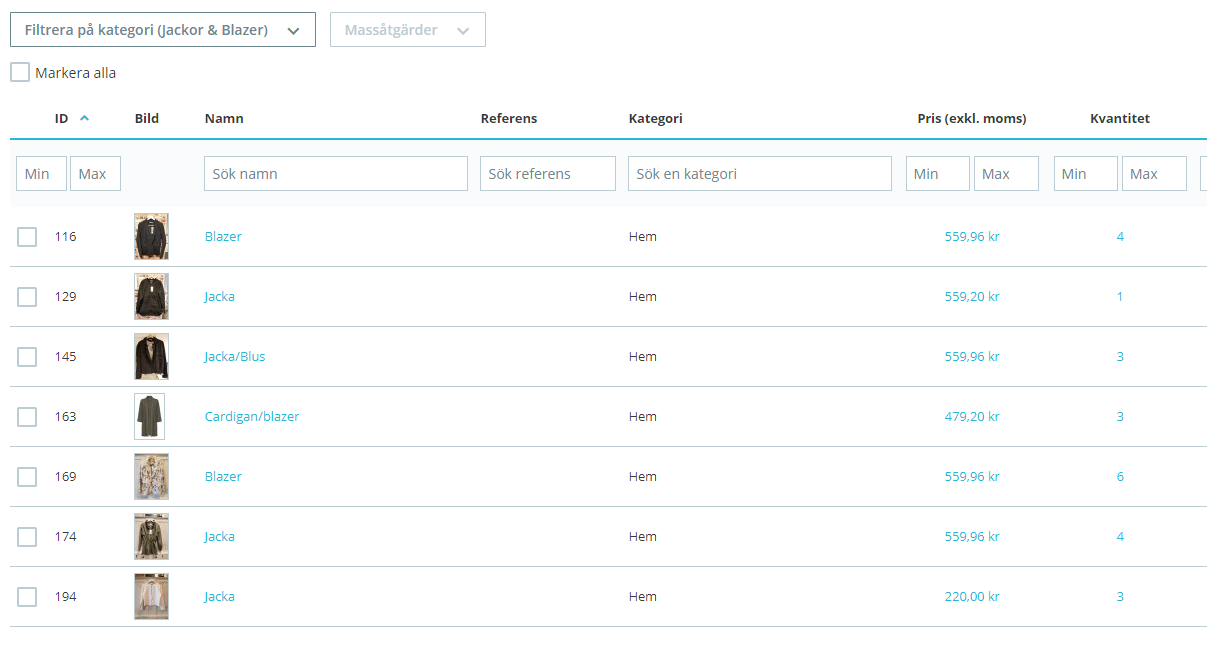Click the ID sort arrow icon
This screenshot has height=649, width=1207.
pyautogui.click(x=84, y=118)
